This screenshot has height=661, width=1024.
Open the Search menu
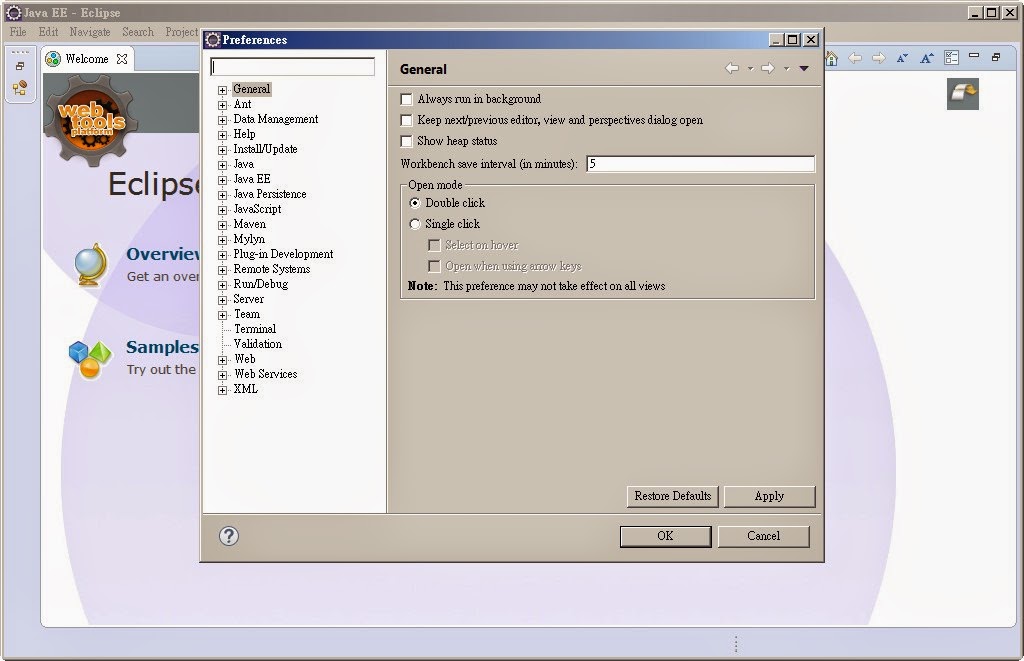click(138, 32)
